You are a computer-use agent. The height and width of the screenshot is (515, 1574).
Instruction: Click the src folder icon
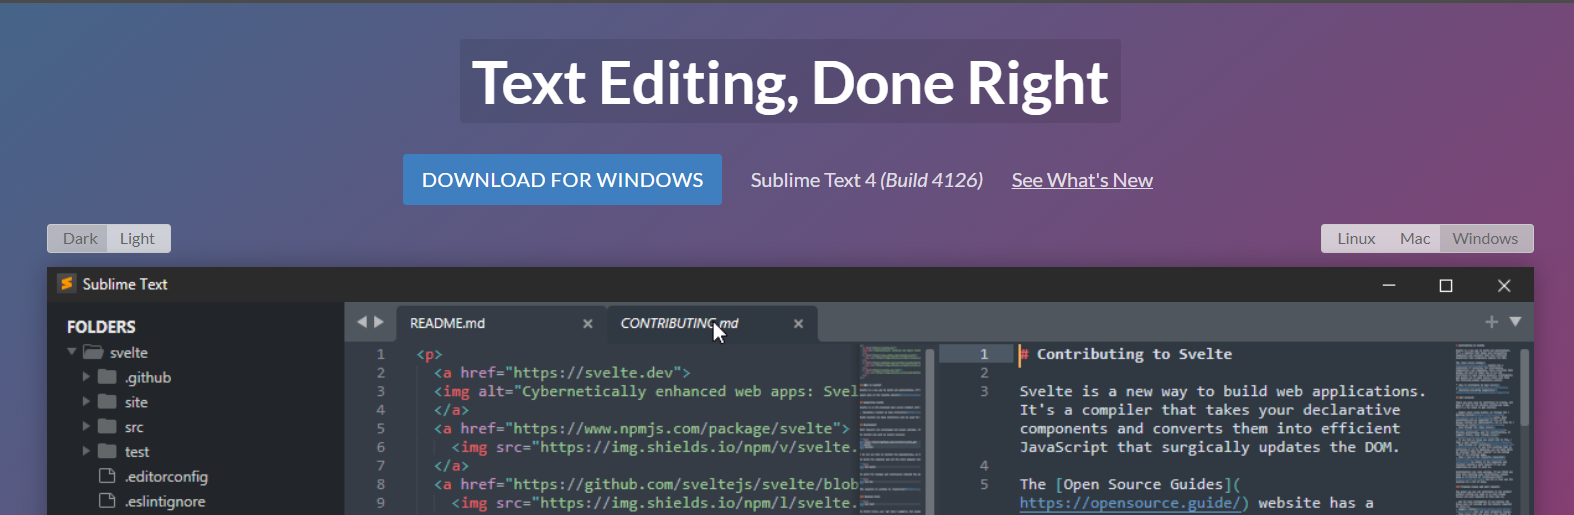107,427
